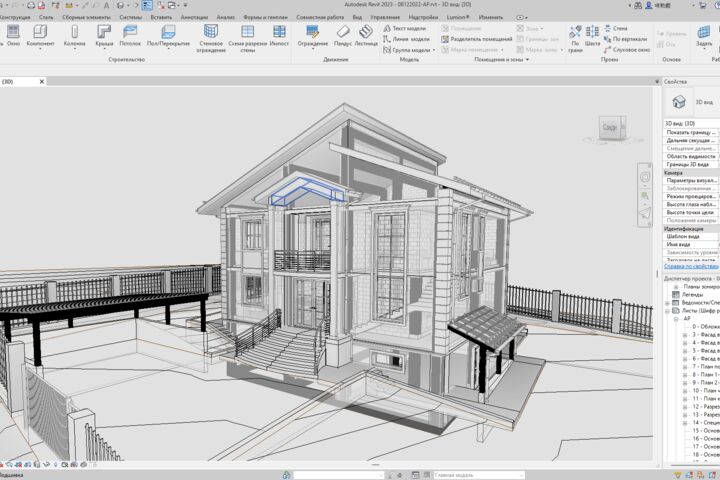720x480 pixels.
Task: Click the zoom icon in navigation bar
Action: pos(645,196)
